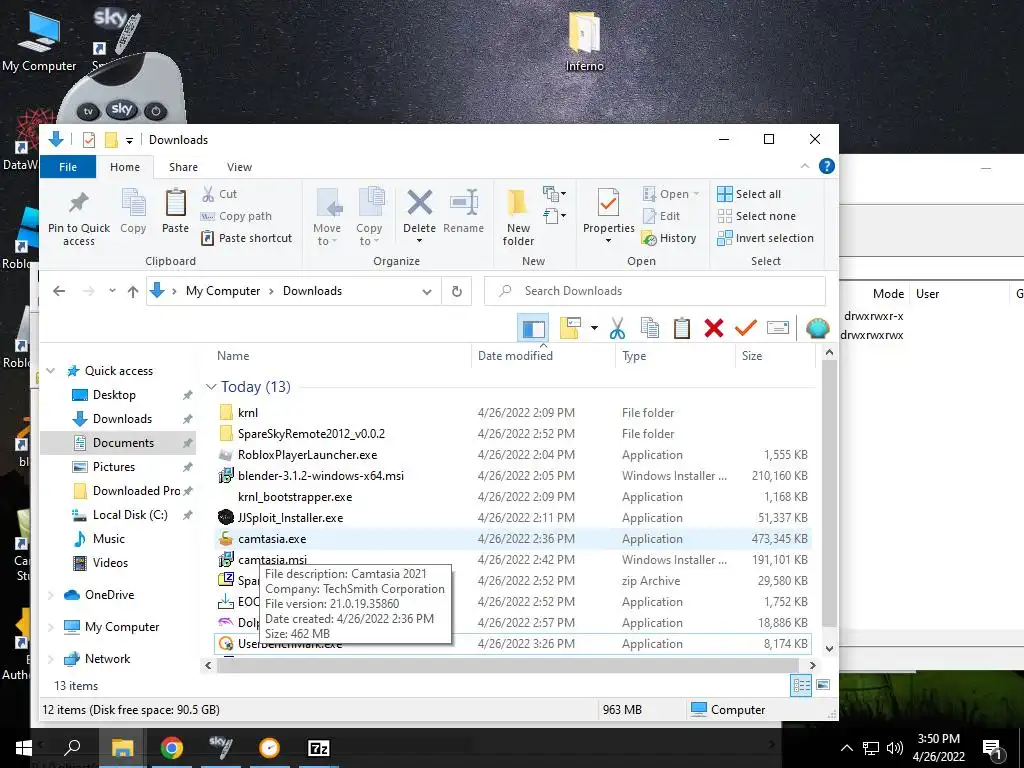The width and height of the screenshot is (1024, 768).
Task: Click the red X delete toolbar icon
Action: point(714,328)
